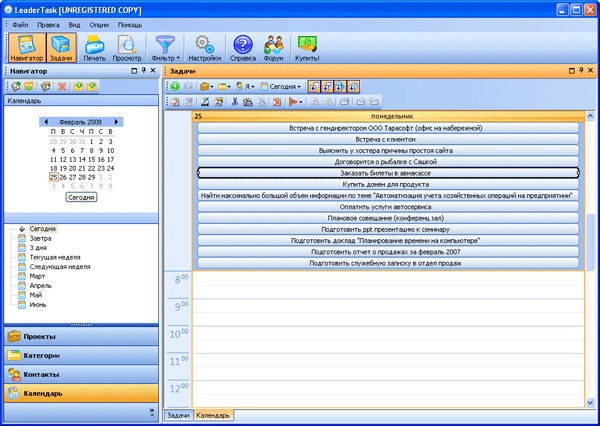Toggle the Навигатор panel button
The width and height of the screenshot is (600, 426).
[27, 47]
